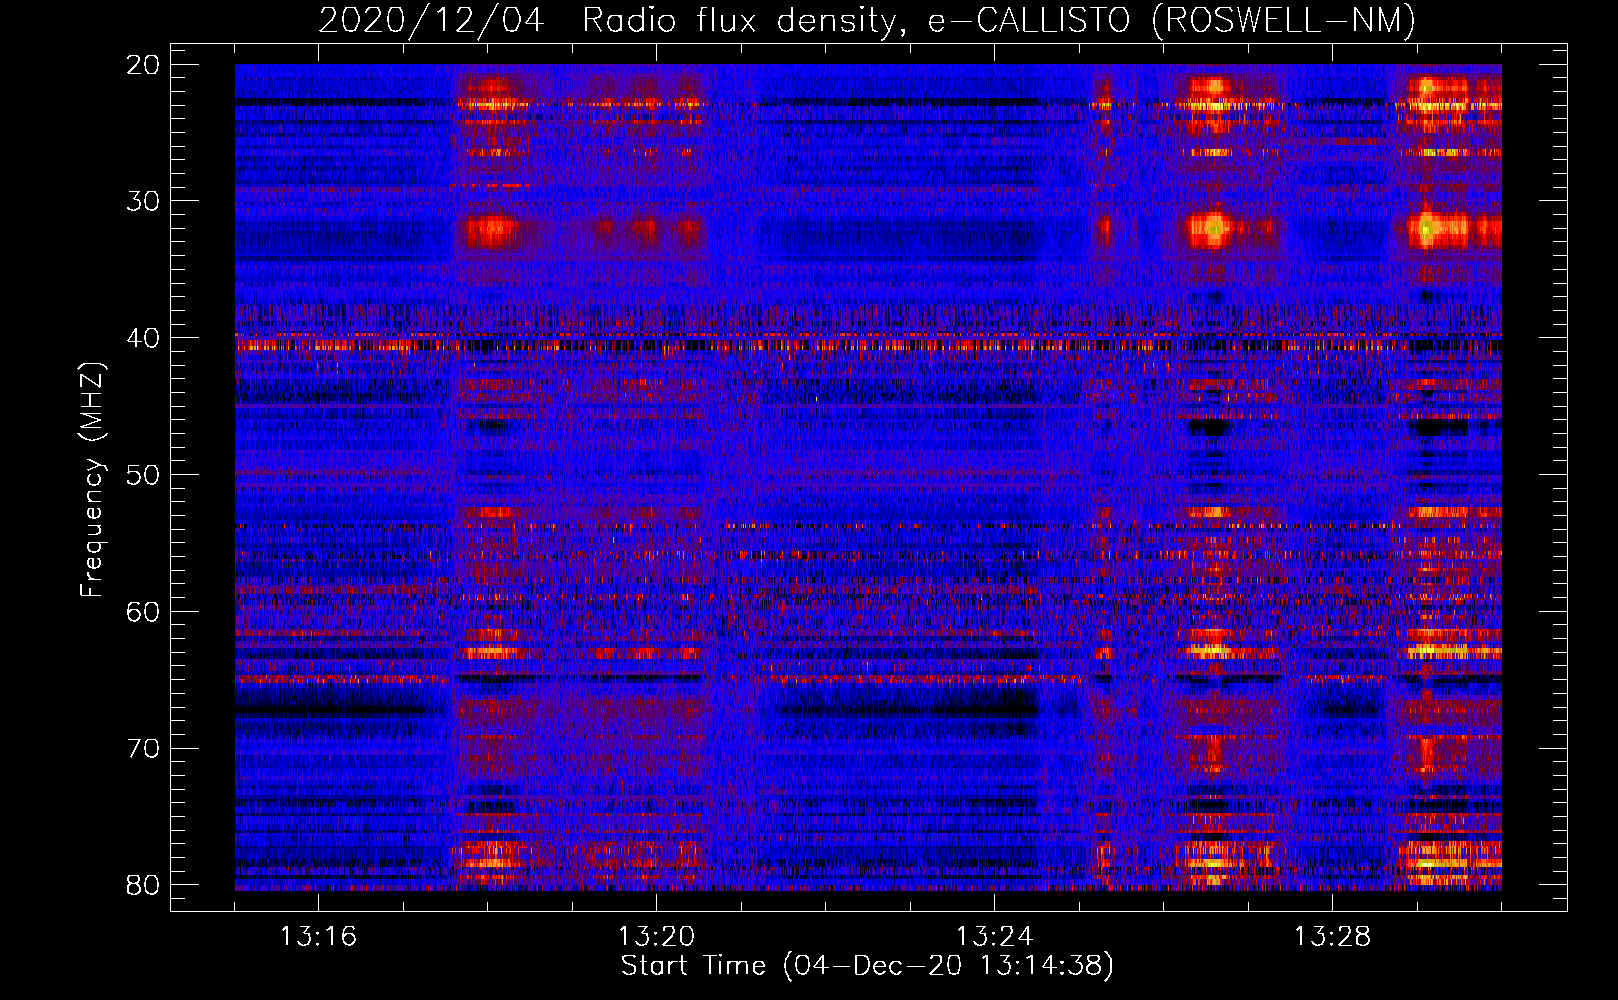Click the 13:20 time tick label
The image size is (1618, 1000).
point(656,937)
